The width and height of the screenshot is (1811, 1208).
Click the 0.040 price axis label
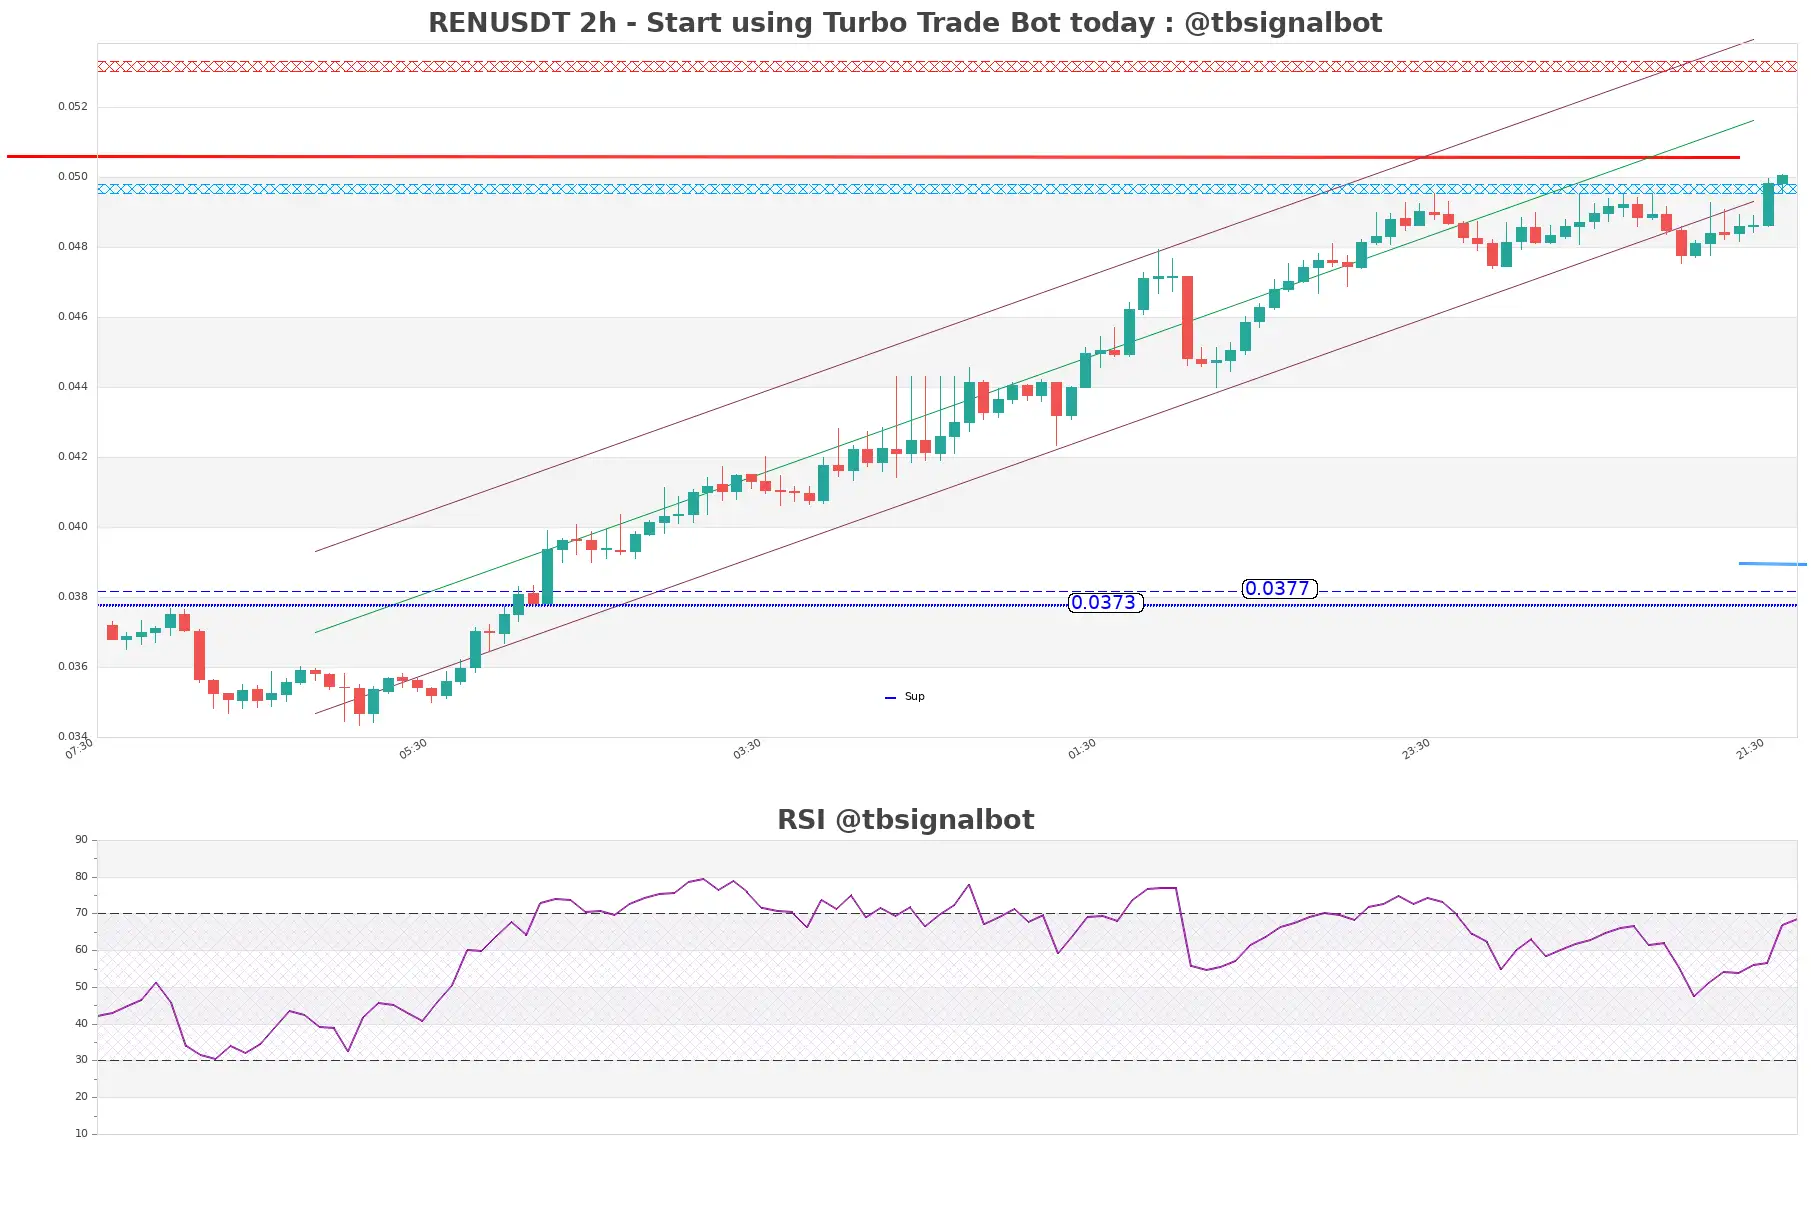pos(73,526)
